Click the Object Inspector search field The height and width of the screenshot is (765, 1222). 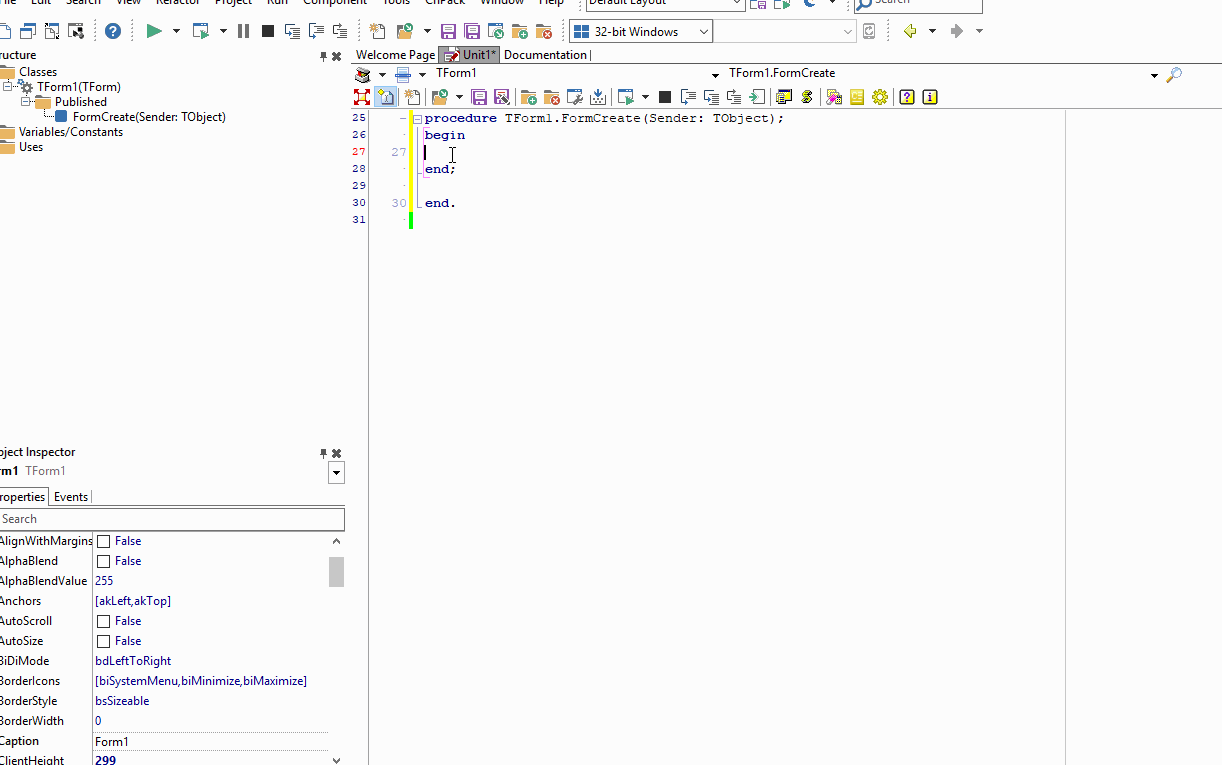coord(170,519)
